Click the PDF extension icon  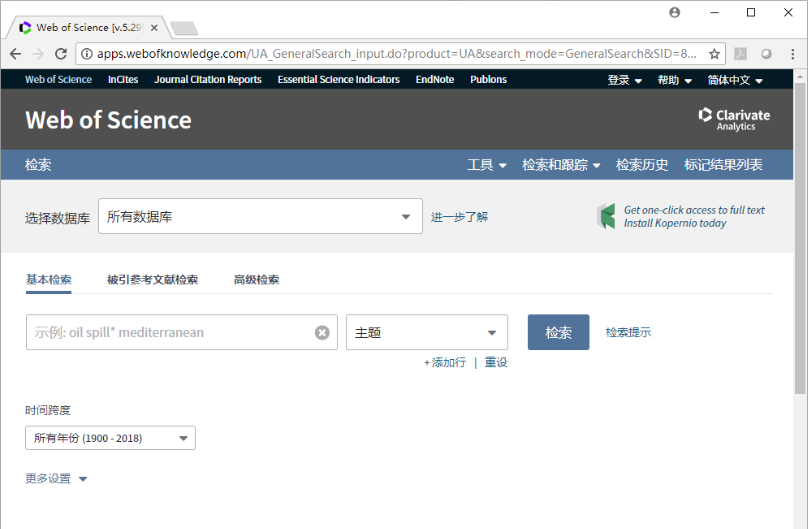740,54
